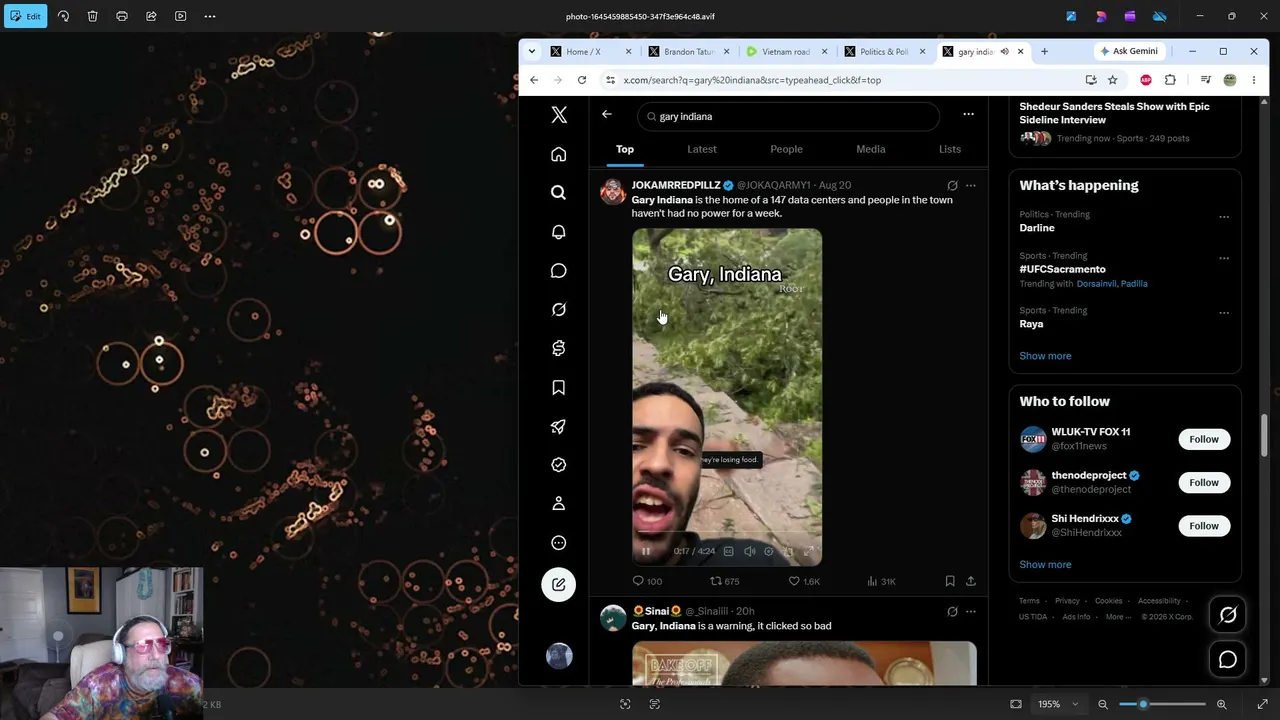Open Clipchamp icon in Photos title bar
This screenshot has height=720, width=1280.
click(x=1130, y=16)
